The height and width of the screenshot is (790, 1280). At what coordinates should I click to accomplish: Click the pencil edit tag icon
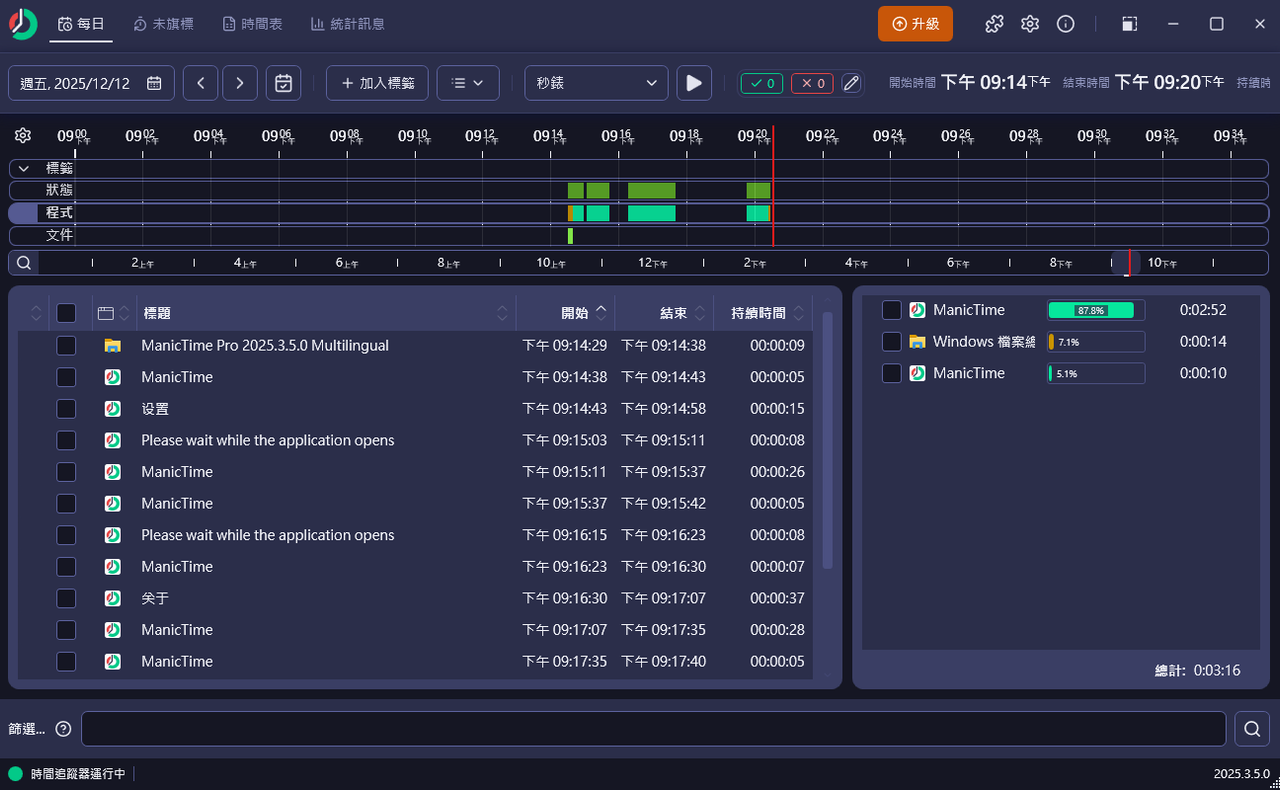[851, 83]
